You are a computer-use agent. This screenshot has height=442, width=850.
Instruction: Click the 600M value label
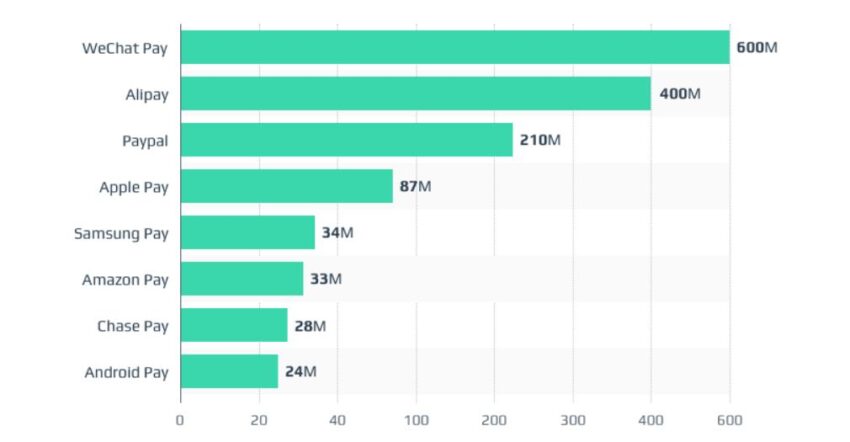pos(757,47)
